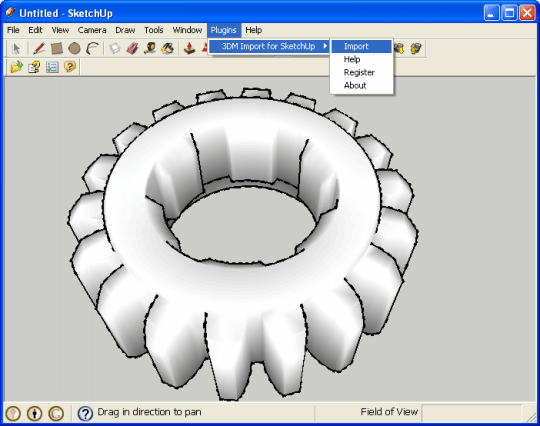
Task: Open the Draw menu
Action: tap(125, 30)
